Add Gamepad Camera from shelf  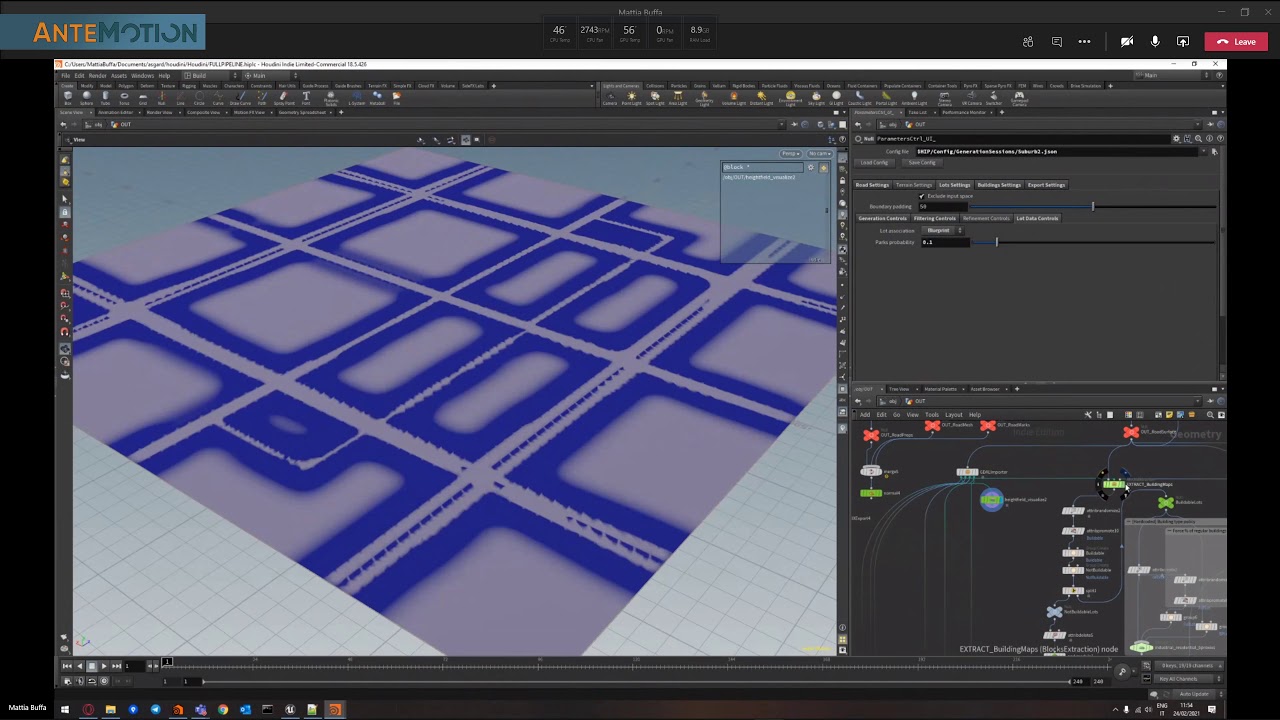[1019, 99]
